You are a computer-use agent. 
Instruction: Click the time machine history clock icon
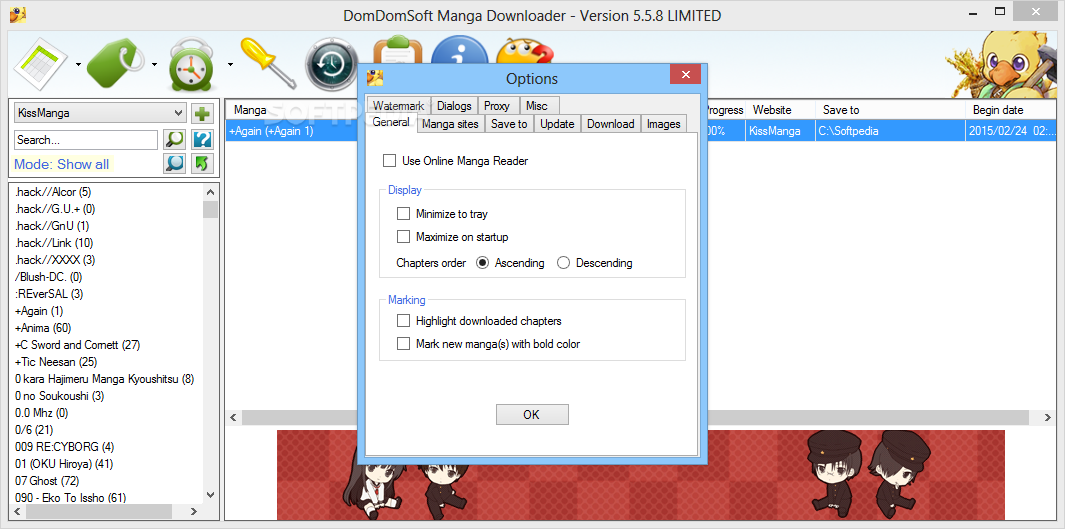coord(331,66)
